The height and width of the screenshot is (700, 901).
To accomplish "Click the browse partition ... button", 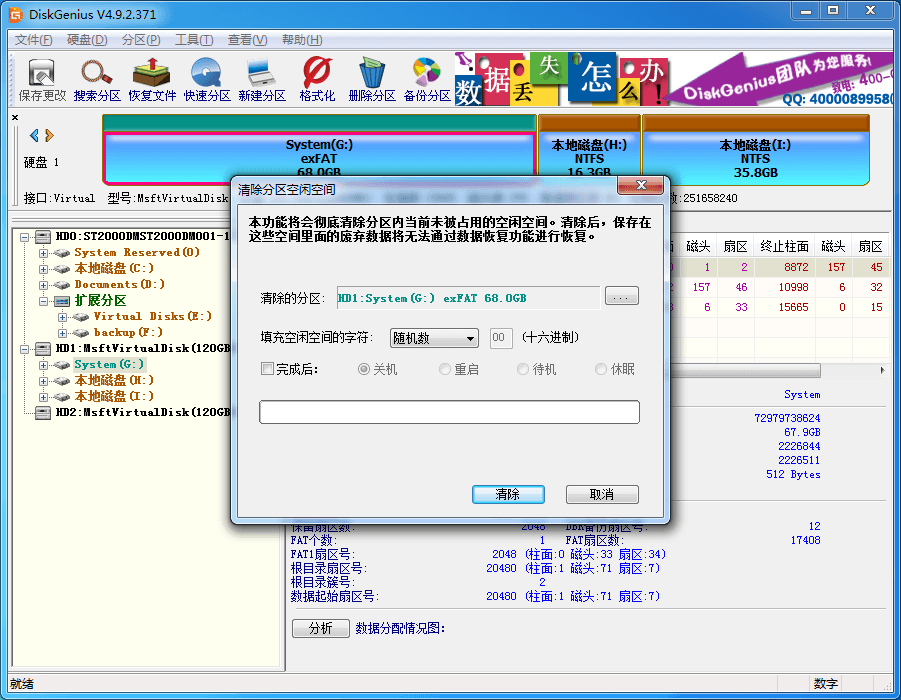I will (x=621, y=297).
